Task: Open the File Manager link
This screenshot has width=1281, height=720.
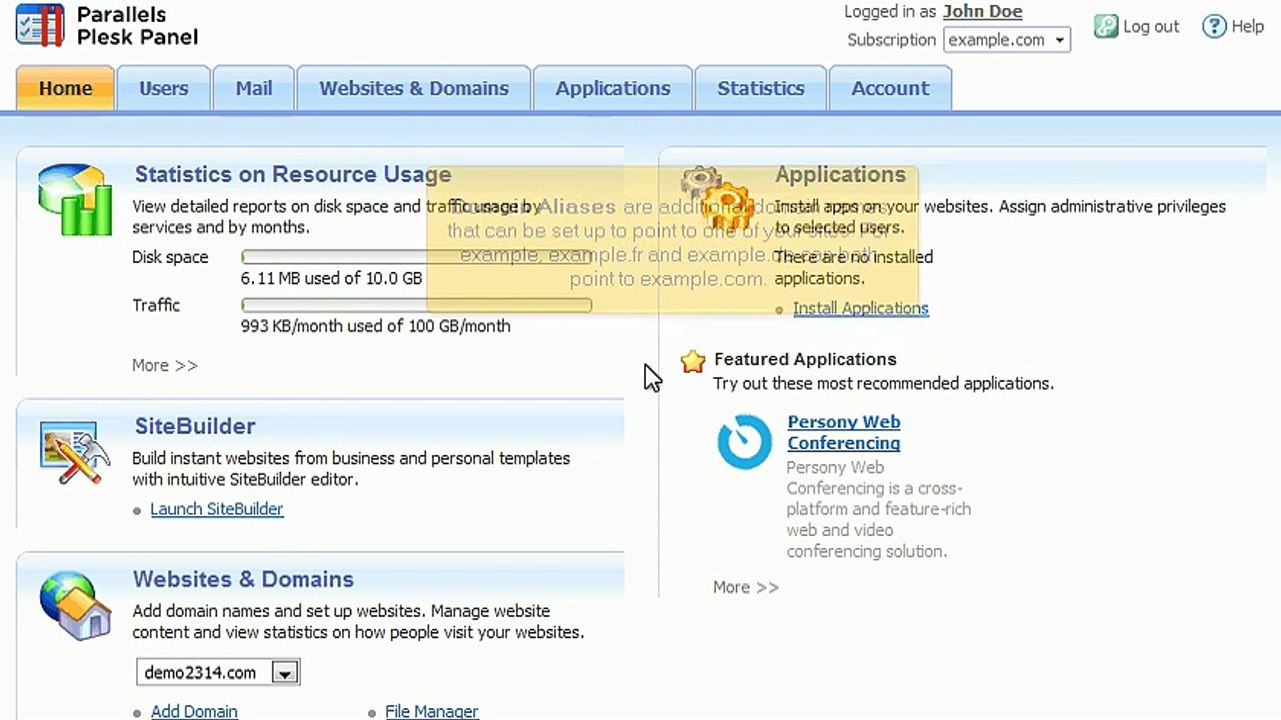Action: (x=432, y=712)
